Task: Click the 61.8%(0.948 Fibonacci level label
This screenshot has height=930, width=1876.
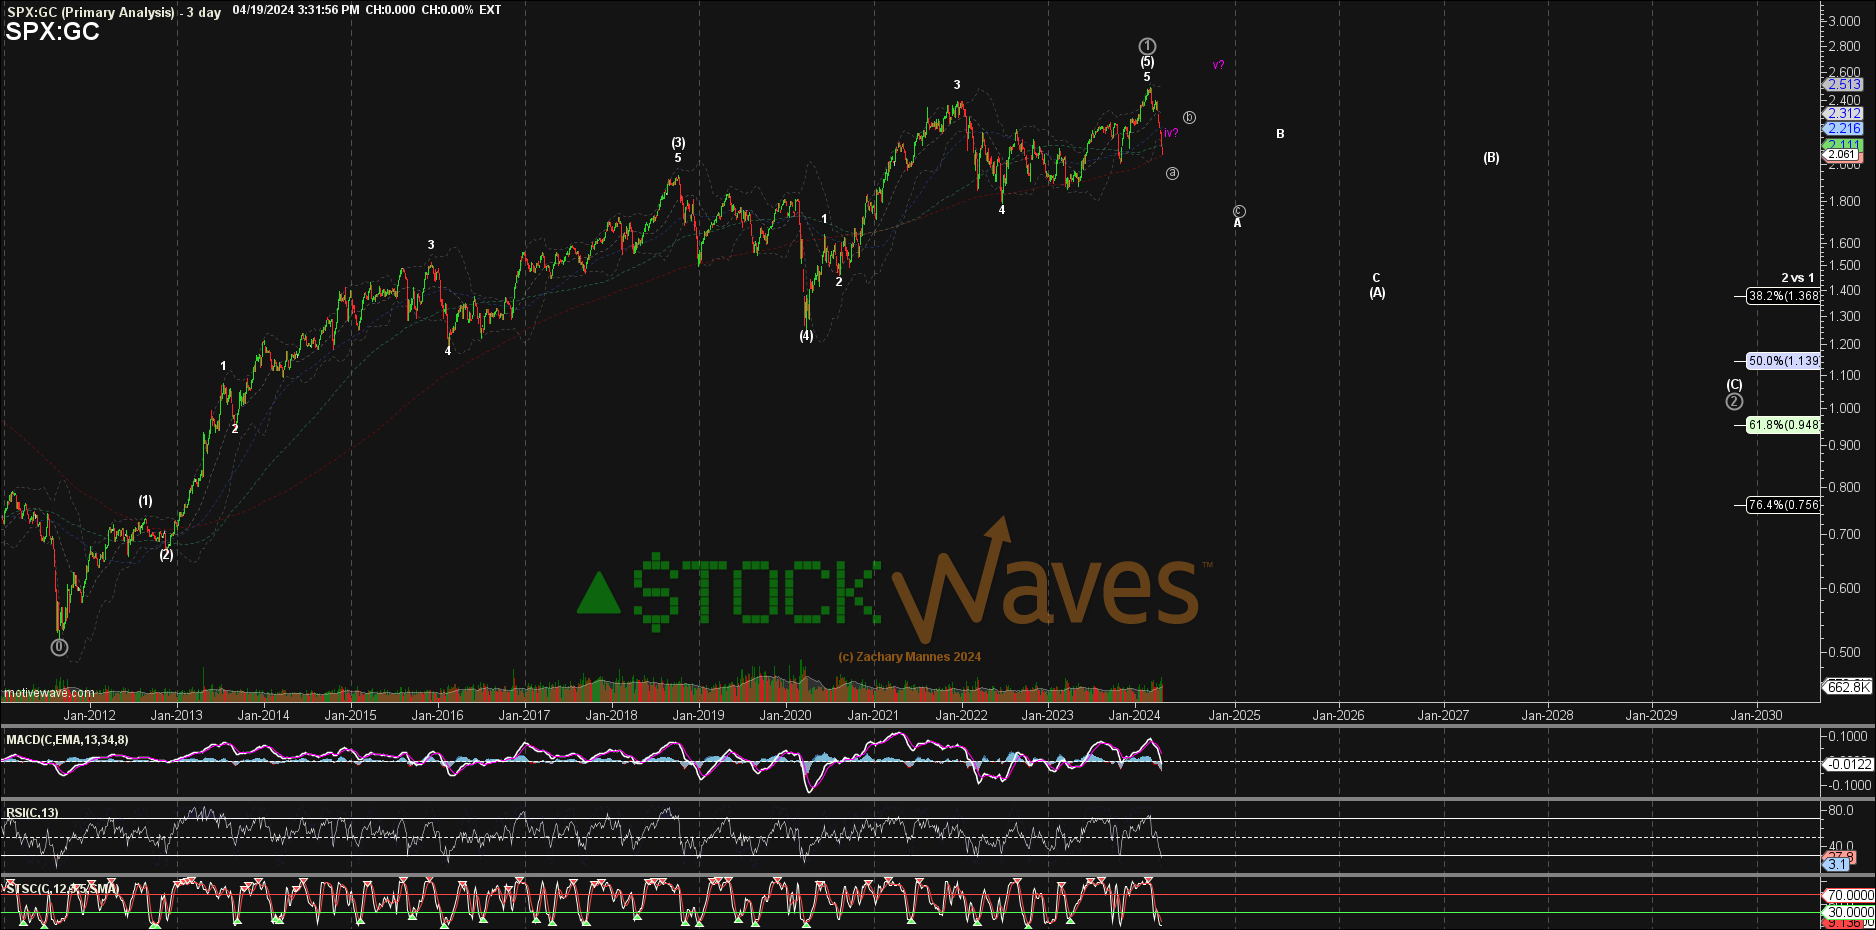Action: (1783, 425)
